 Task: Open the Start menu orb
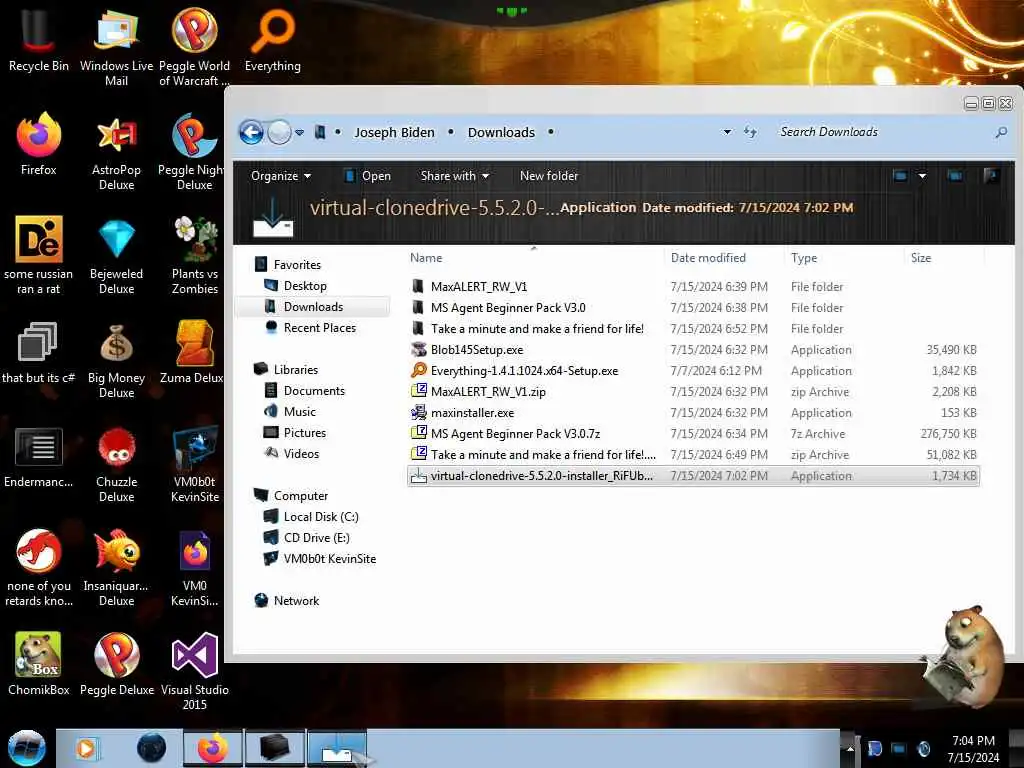coord(26,748)
